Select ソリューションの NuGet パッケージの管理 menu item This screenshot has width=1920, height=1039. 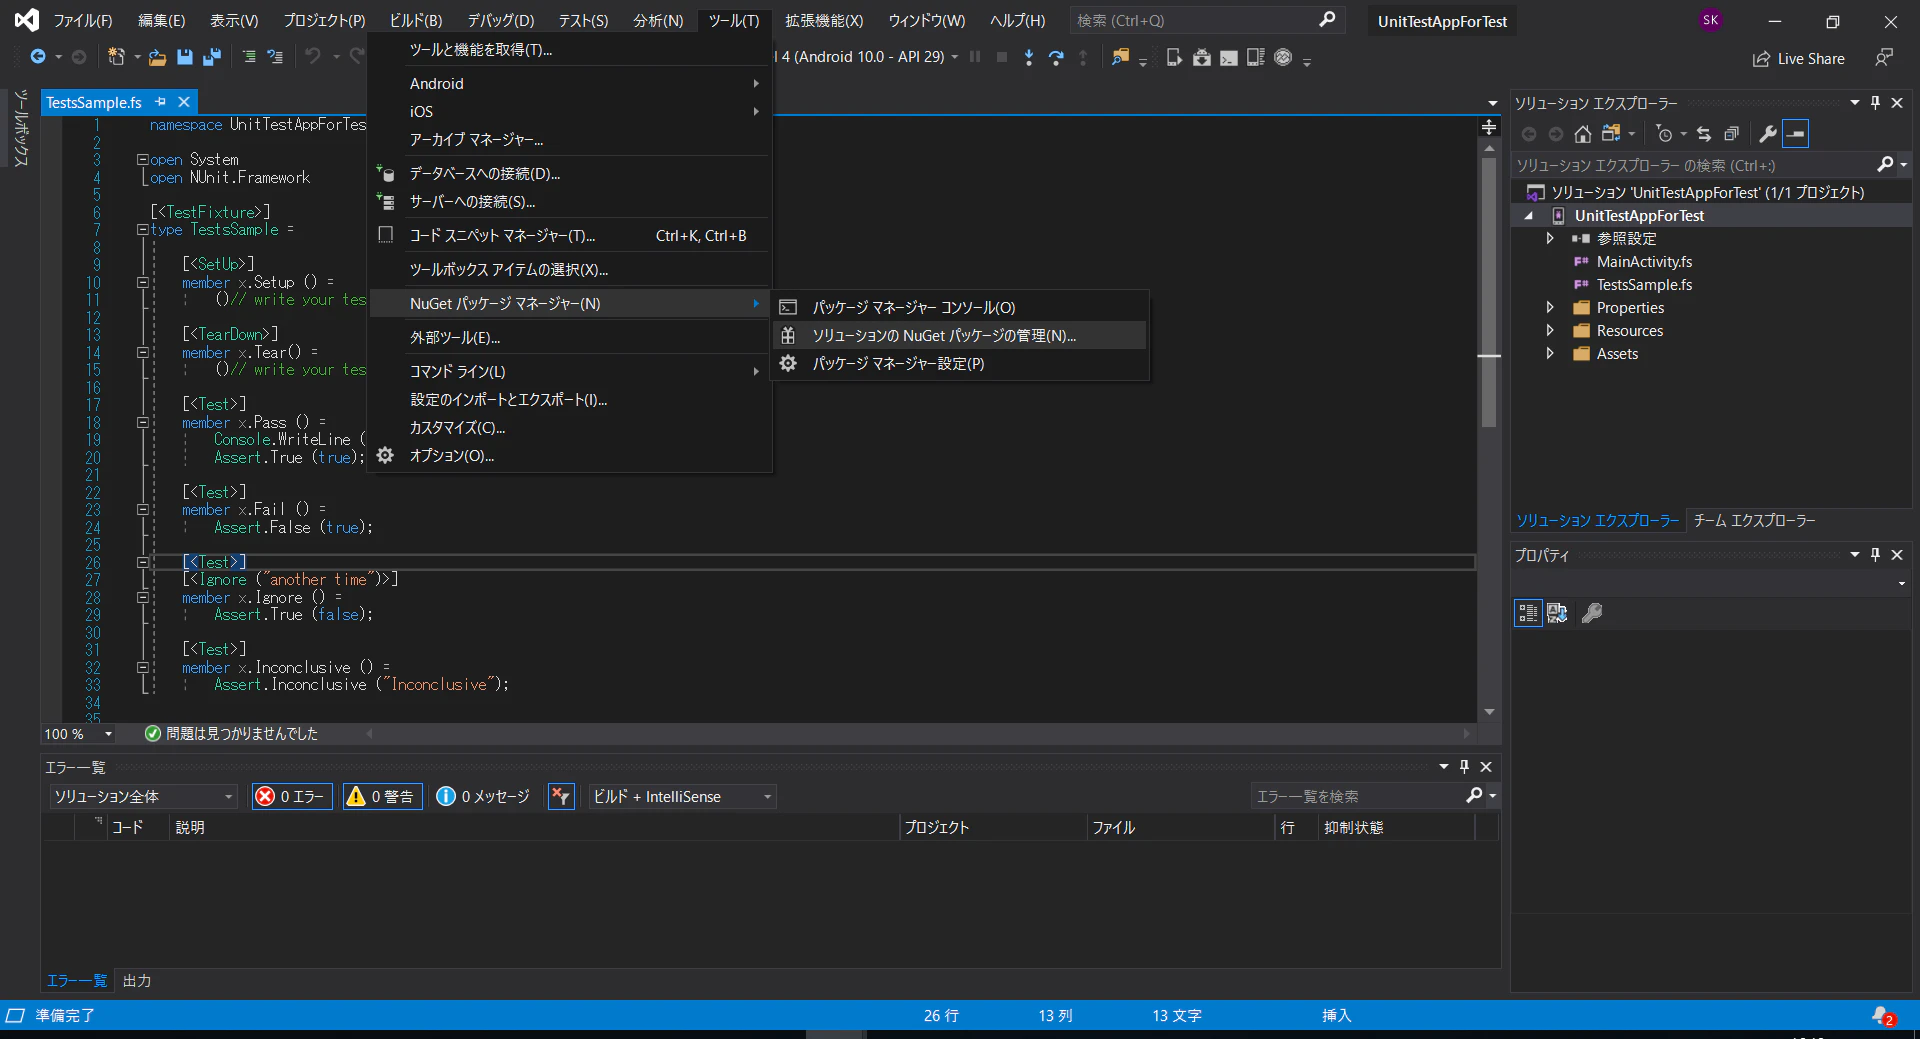click(960, 336)
